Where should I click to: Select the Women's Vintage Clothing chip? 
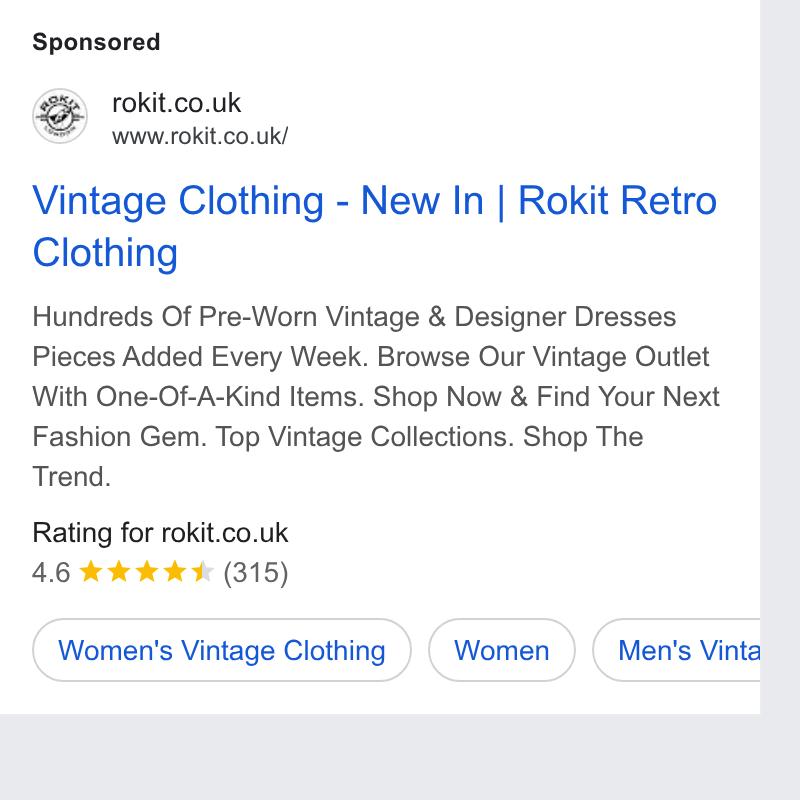pos(221,650)
